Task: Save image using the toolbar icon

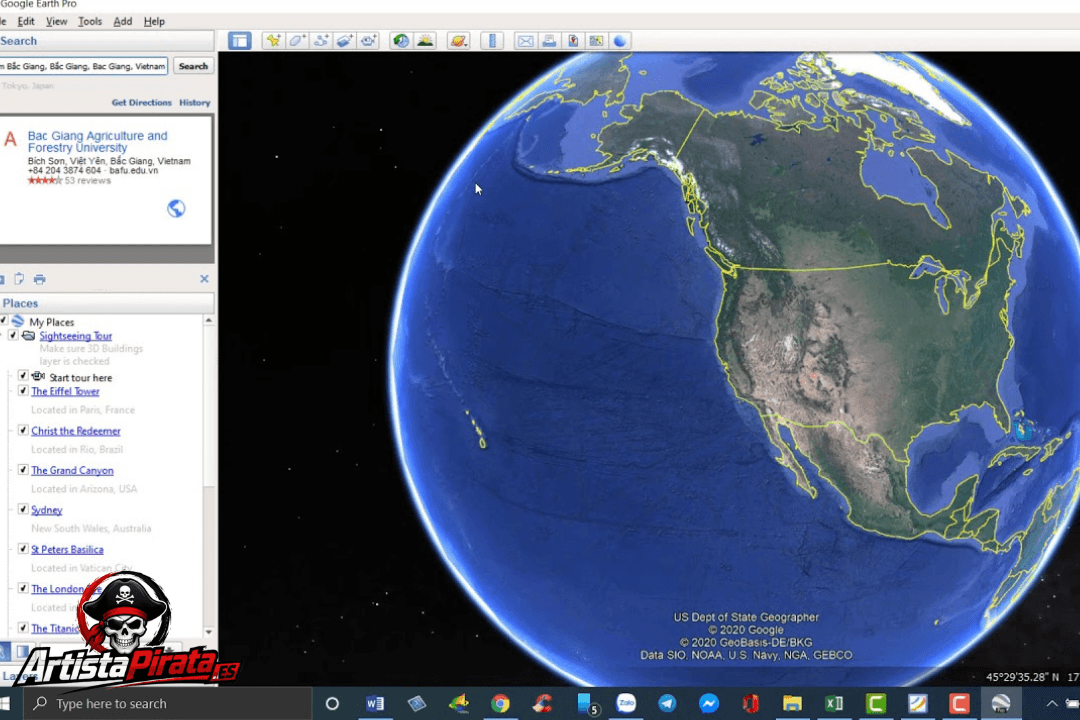Action: pos(573,41)
